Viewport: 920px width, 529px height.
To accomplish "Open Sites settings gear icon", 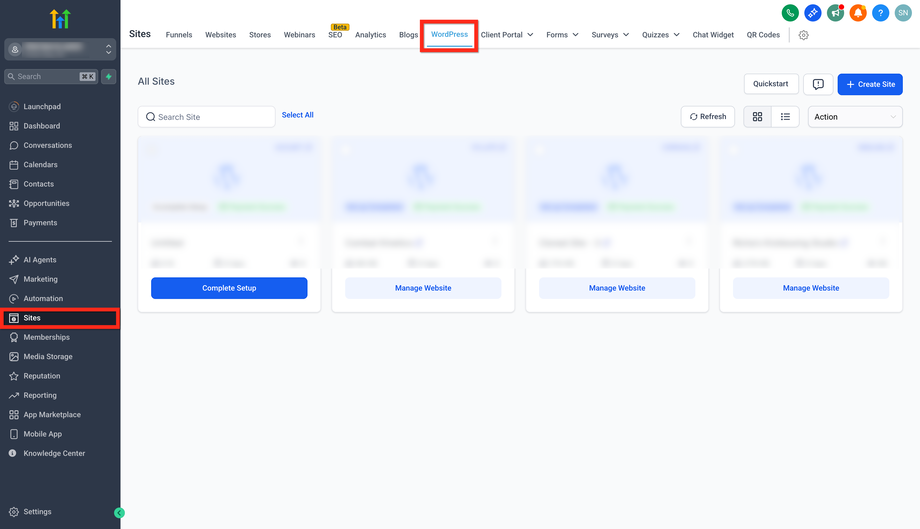I will tap(804, 35).
